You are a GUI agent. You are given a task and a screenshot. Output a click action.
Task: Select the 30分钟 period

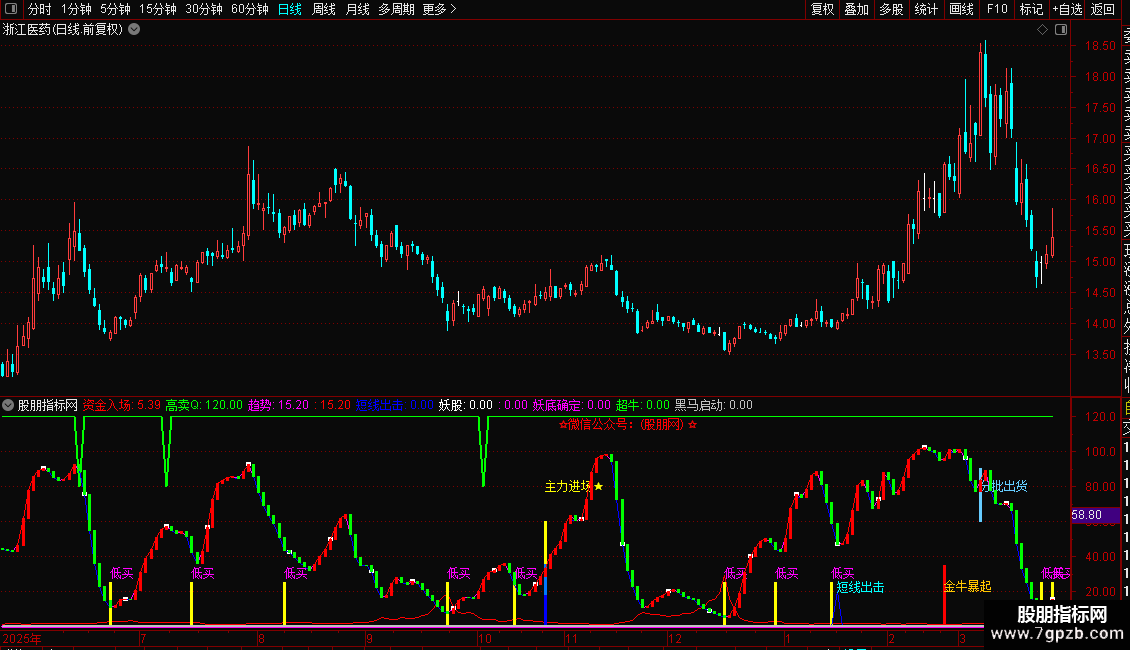(204, 9)
